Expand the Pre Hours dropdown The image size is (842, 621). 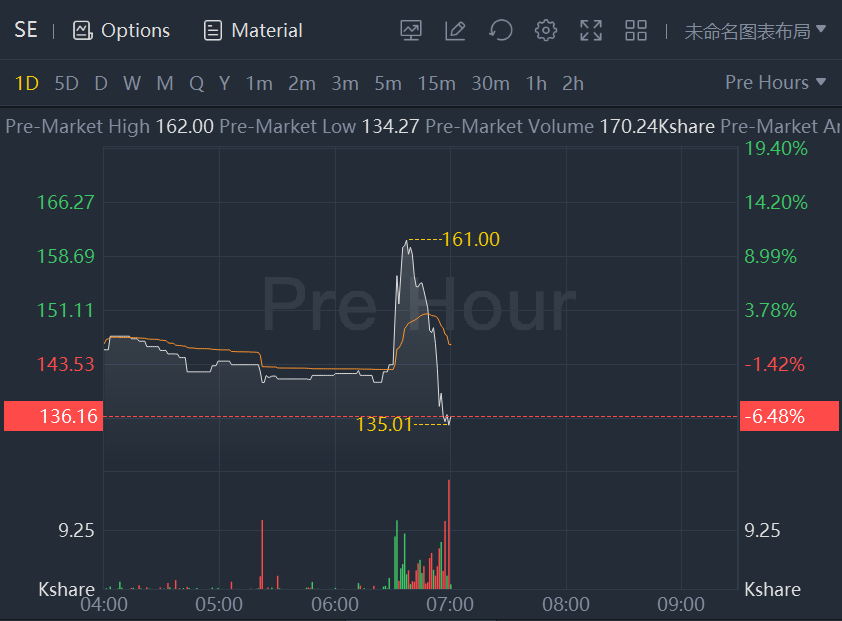[x=776, y=82]
